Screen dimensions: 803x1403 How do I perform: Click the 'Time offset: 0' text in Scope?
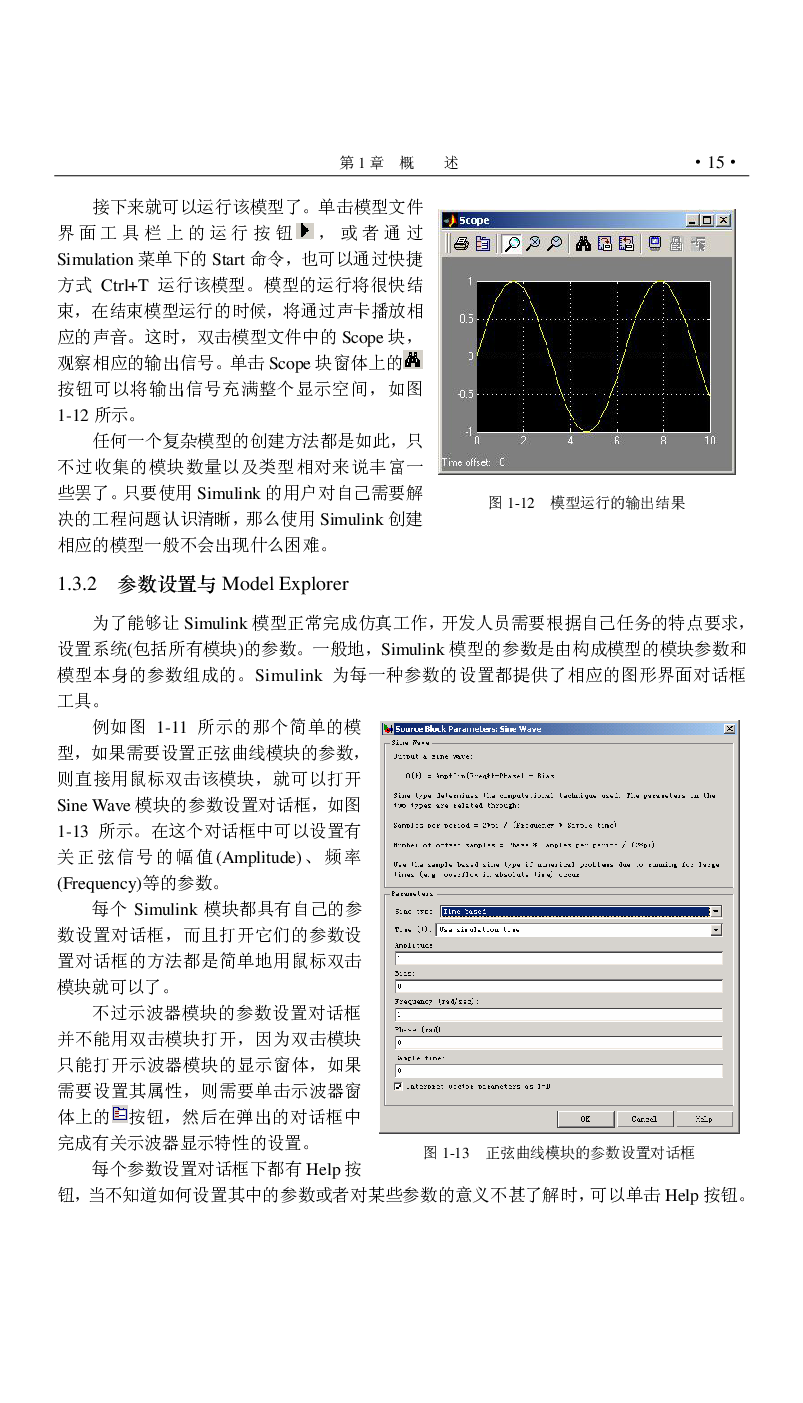point(473,463)
